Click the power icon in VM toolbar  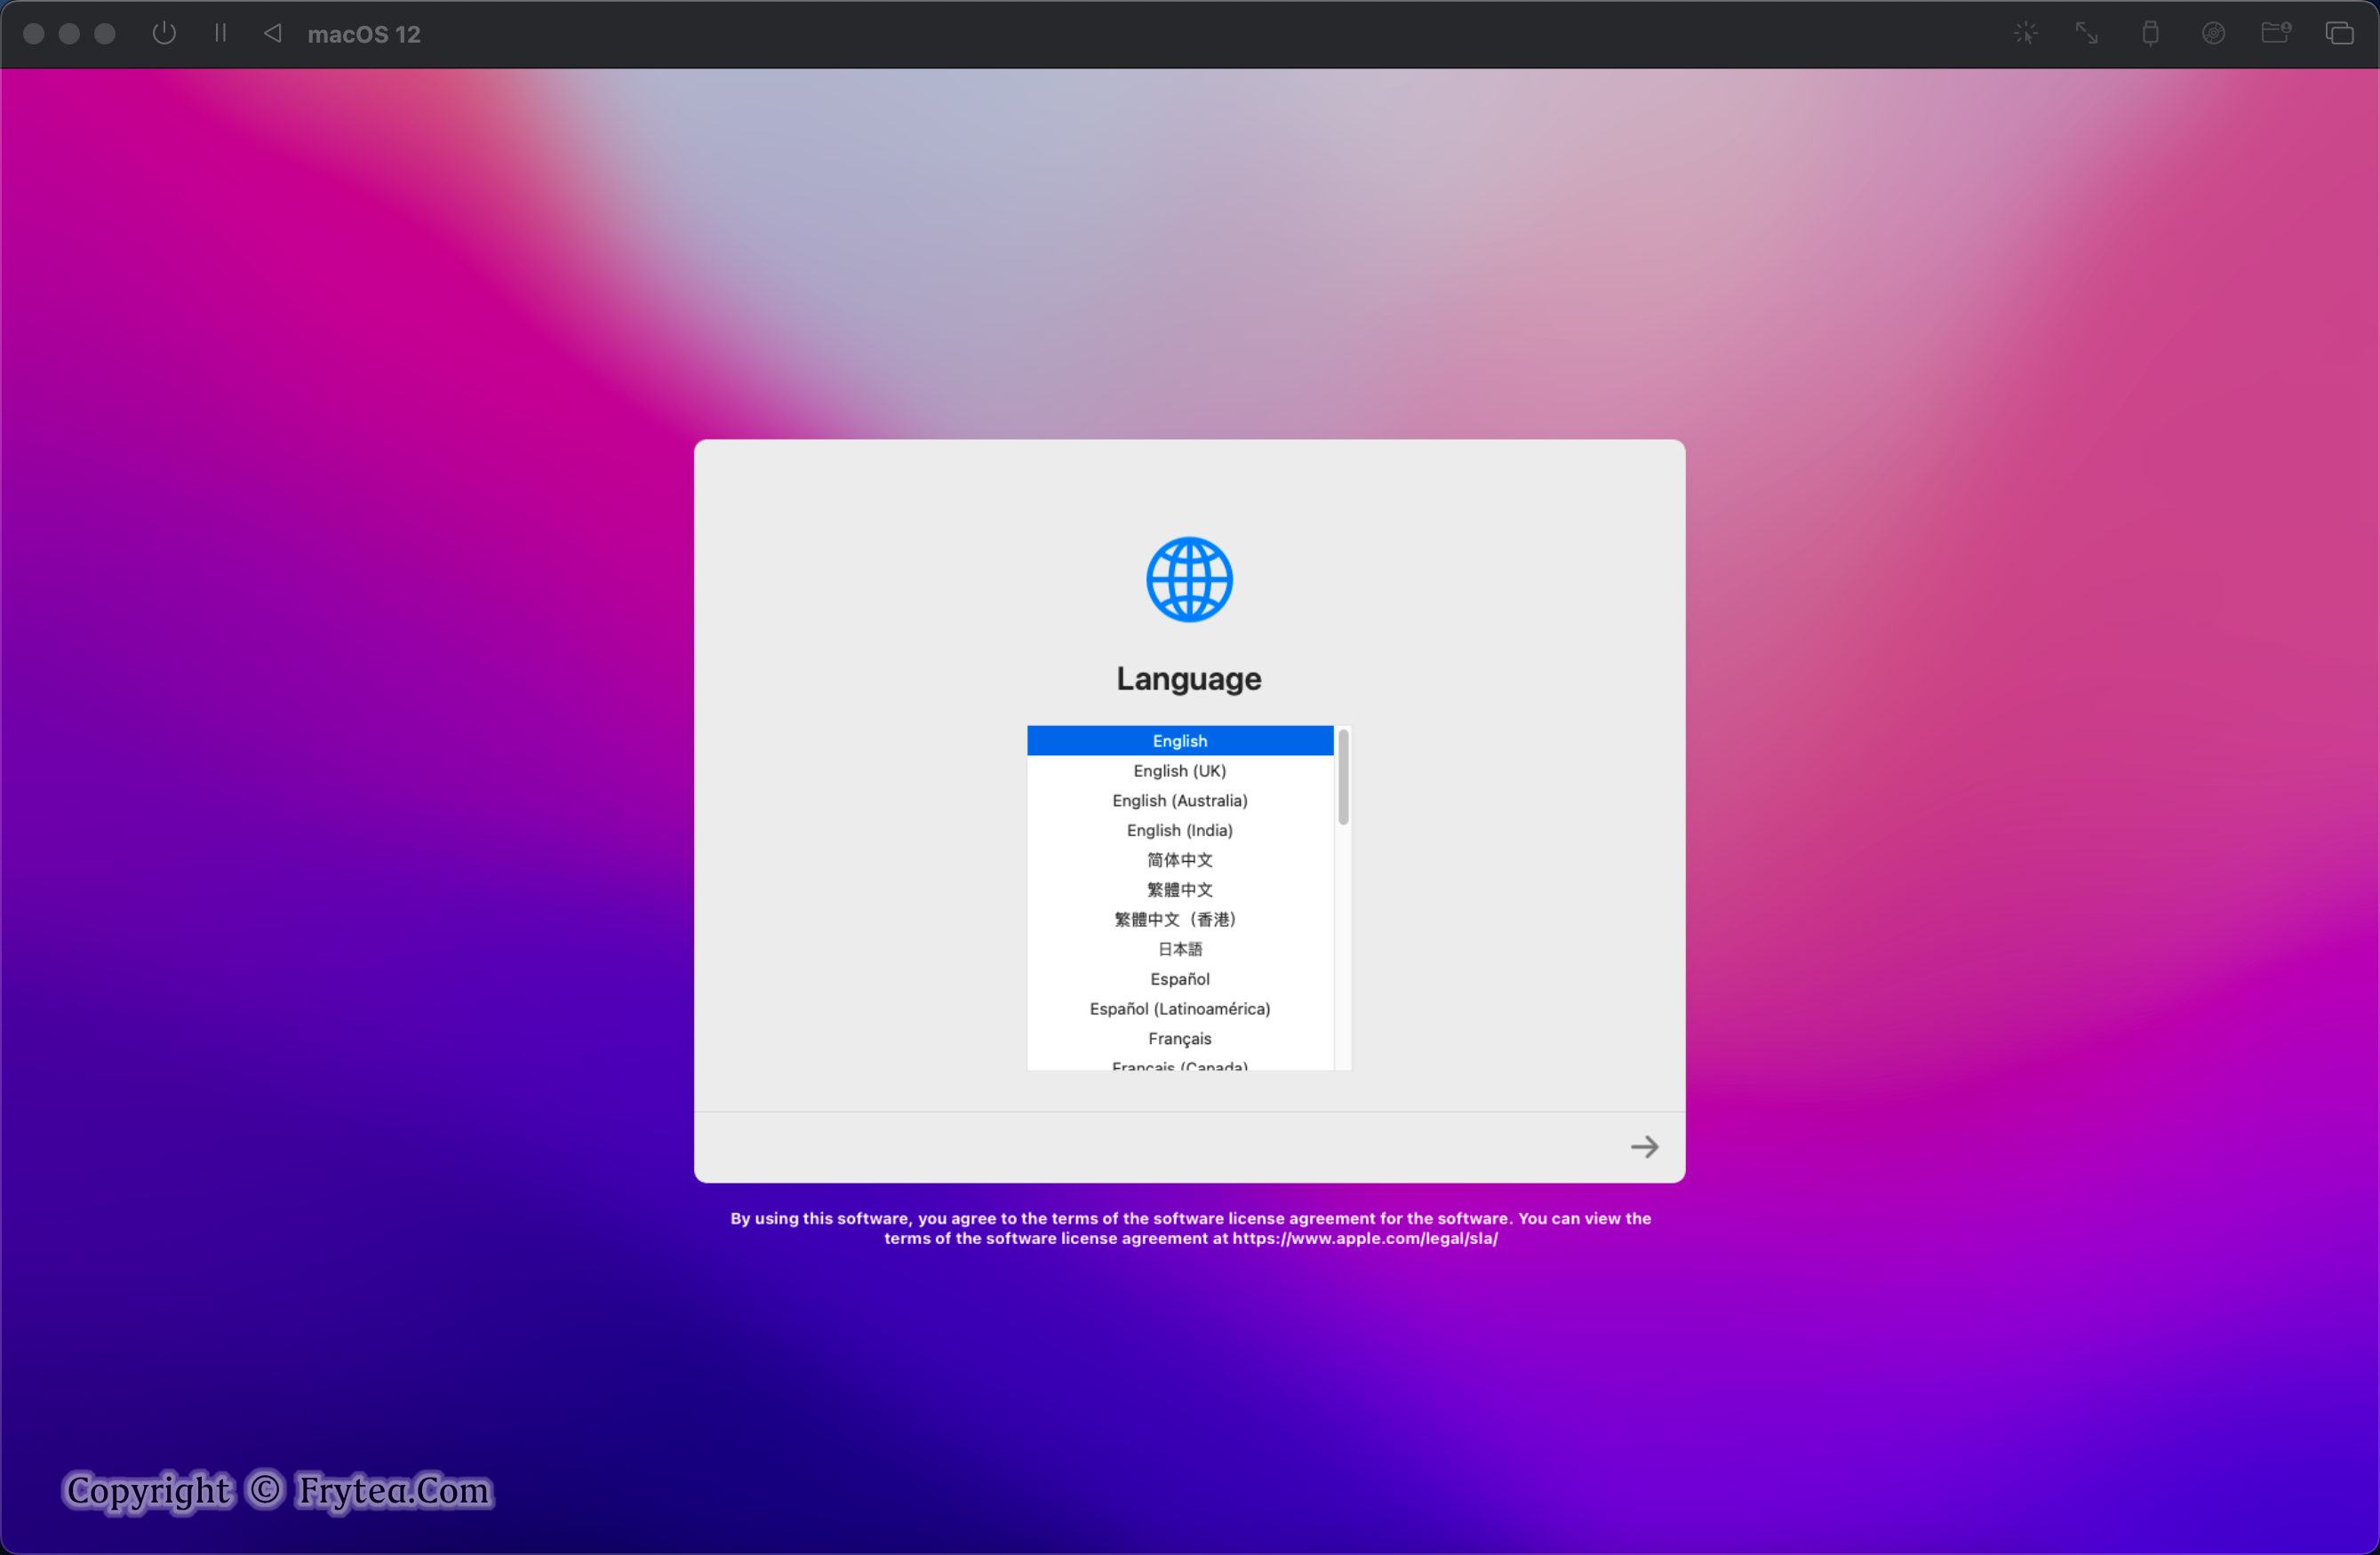click(x=164, y=33)
